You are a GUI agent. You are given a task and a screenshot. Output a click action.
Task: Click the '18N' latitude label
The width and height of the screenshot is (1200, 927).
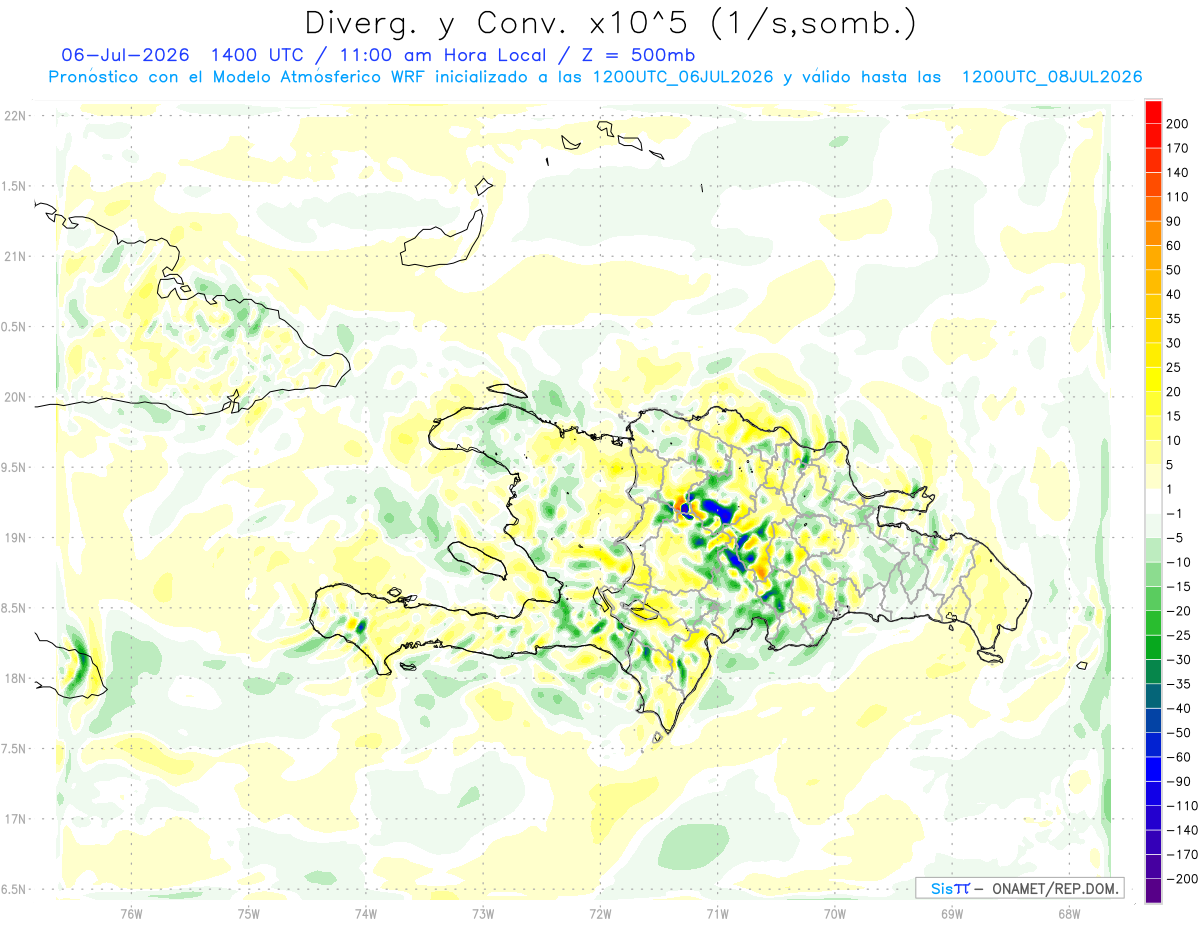point(14,679)
